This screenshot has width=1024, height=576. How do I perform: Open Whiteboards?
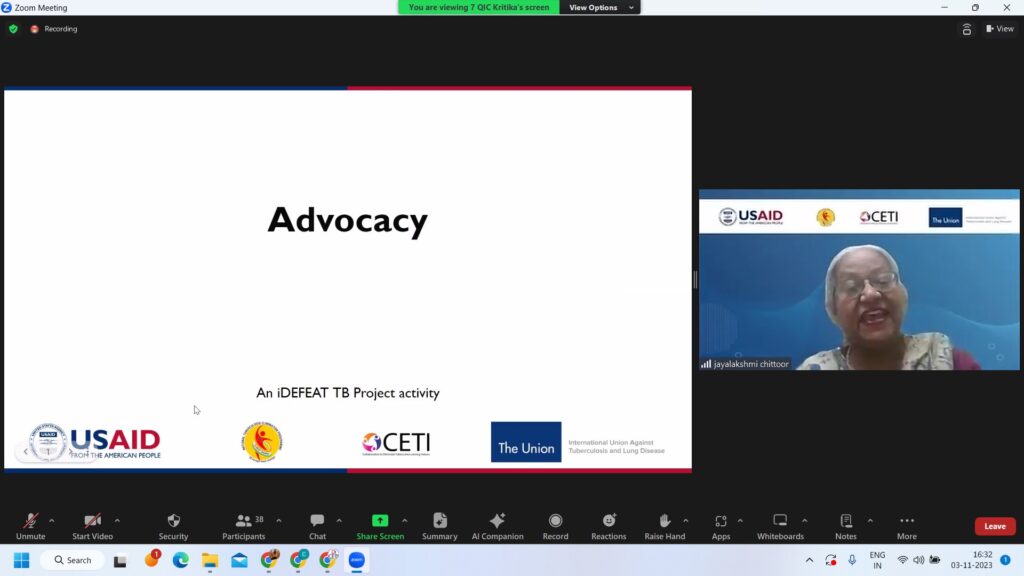[x=780, y=525]
